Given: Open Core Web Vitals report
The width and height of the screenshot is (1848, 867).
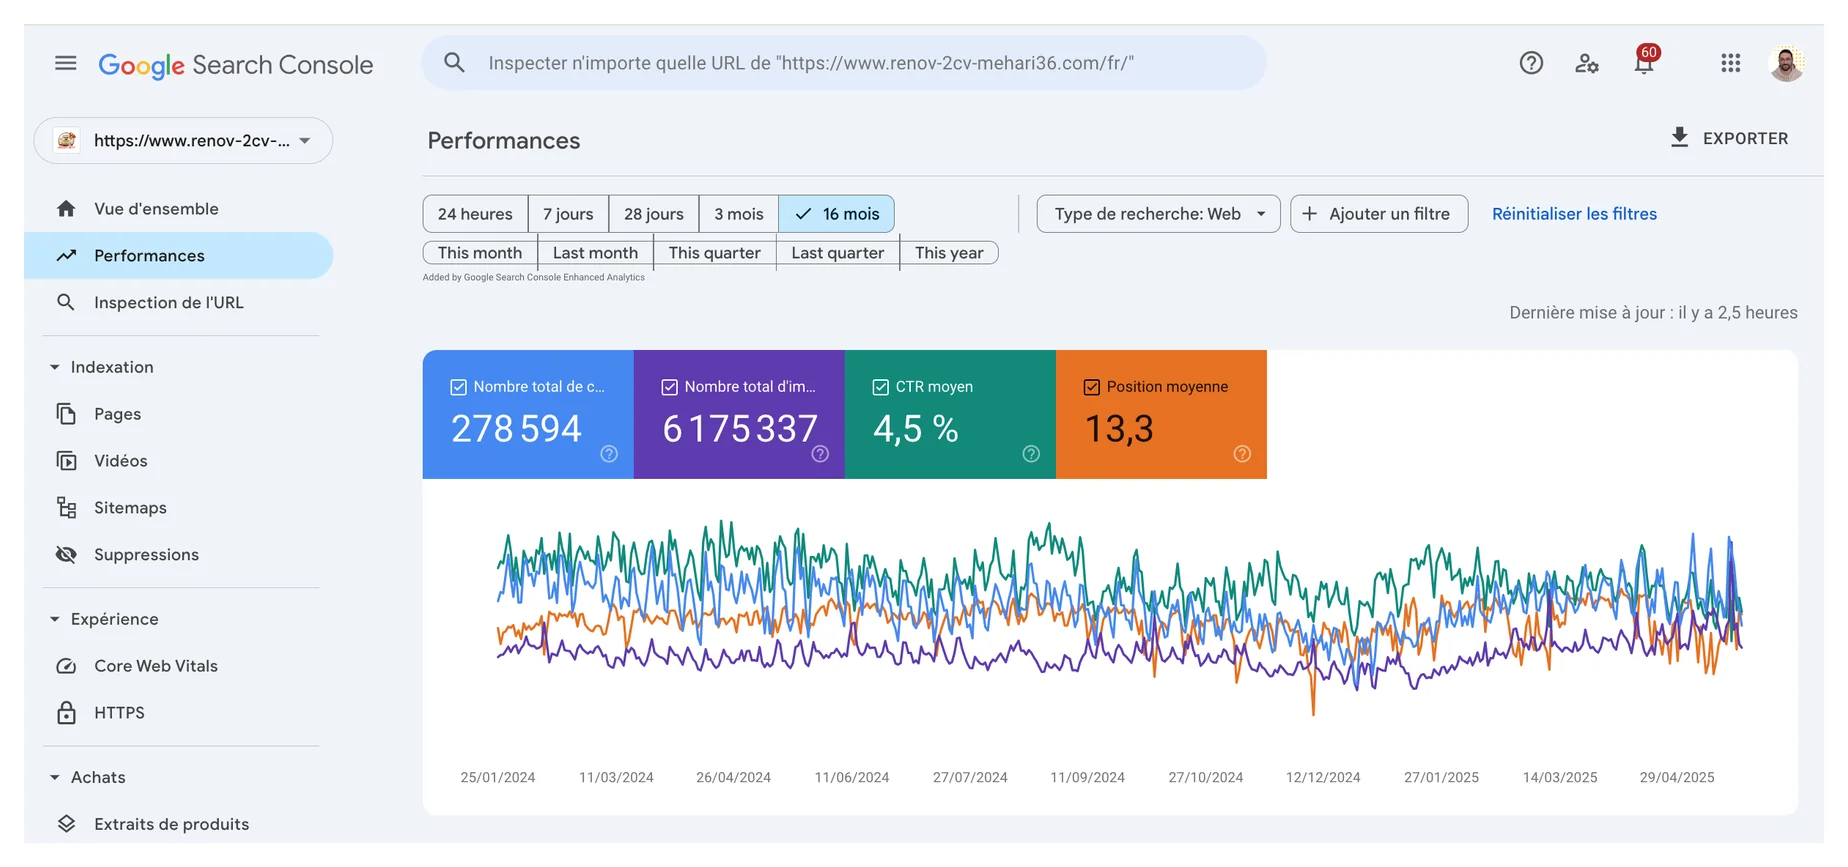Looking at the screenshot, I should [x=178, y=666].
